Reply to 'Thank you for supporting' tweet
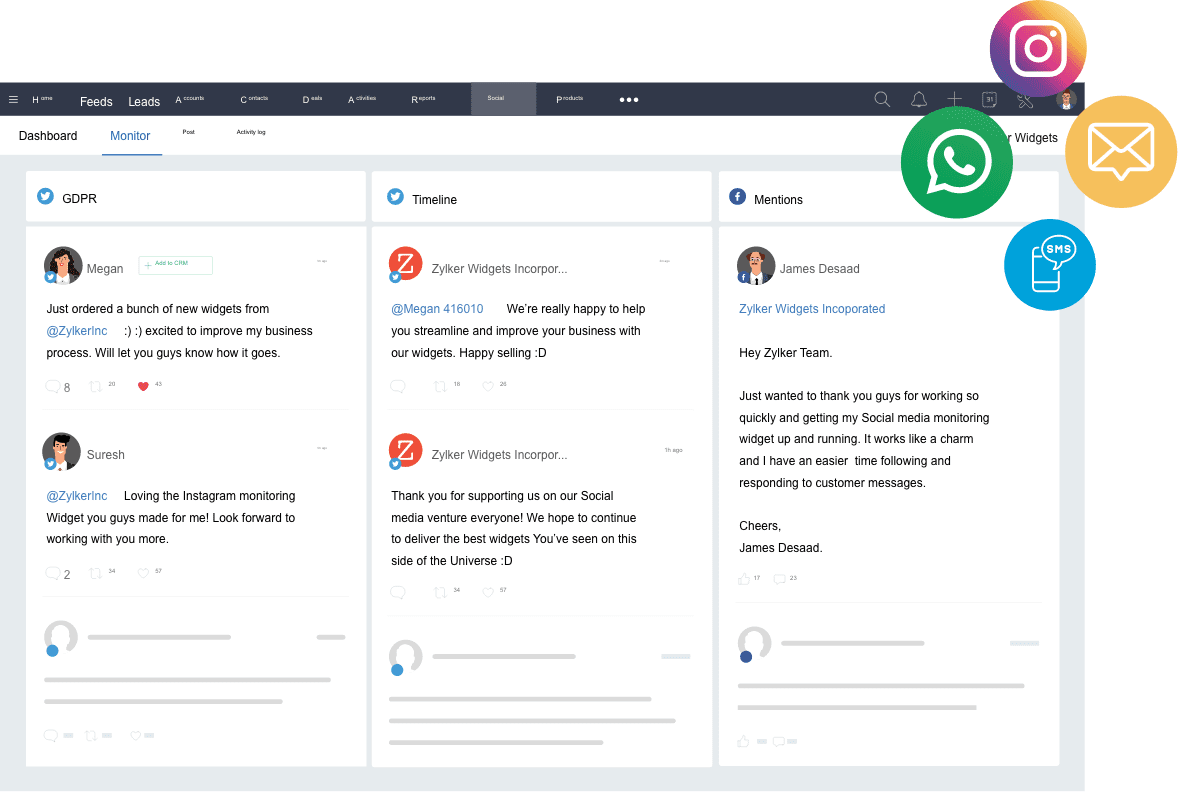 click(x=398, y=592)
